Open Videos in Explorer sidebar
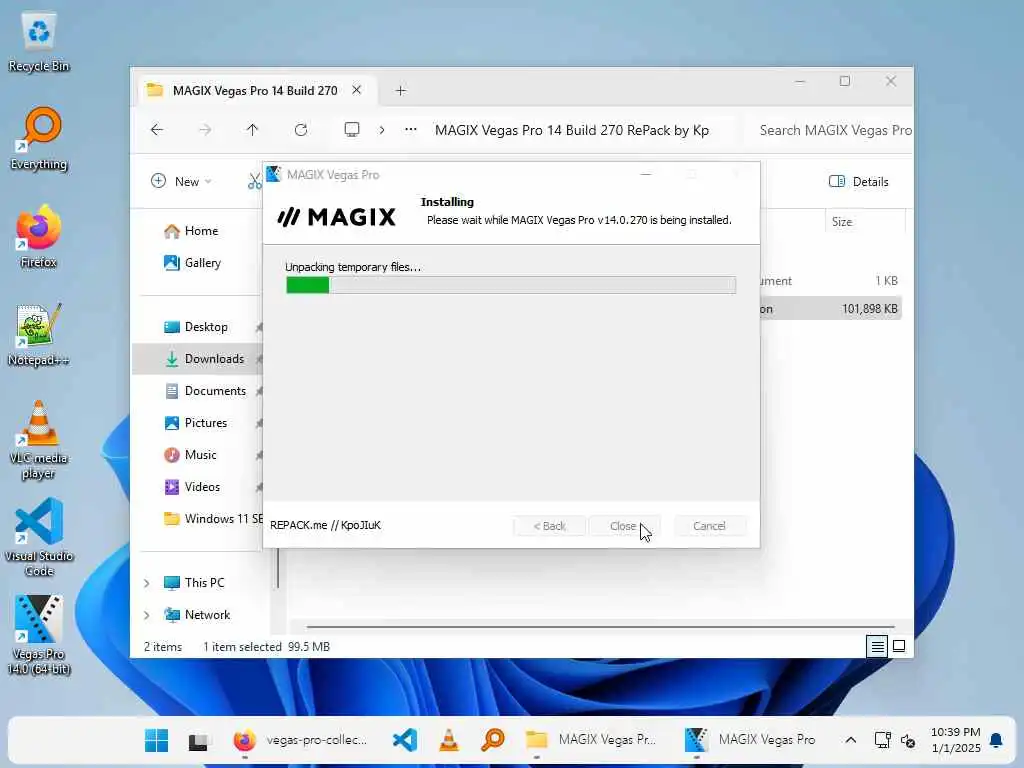 202,487
